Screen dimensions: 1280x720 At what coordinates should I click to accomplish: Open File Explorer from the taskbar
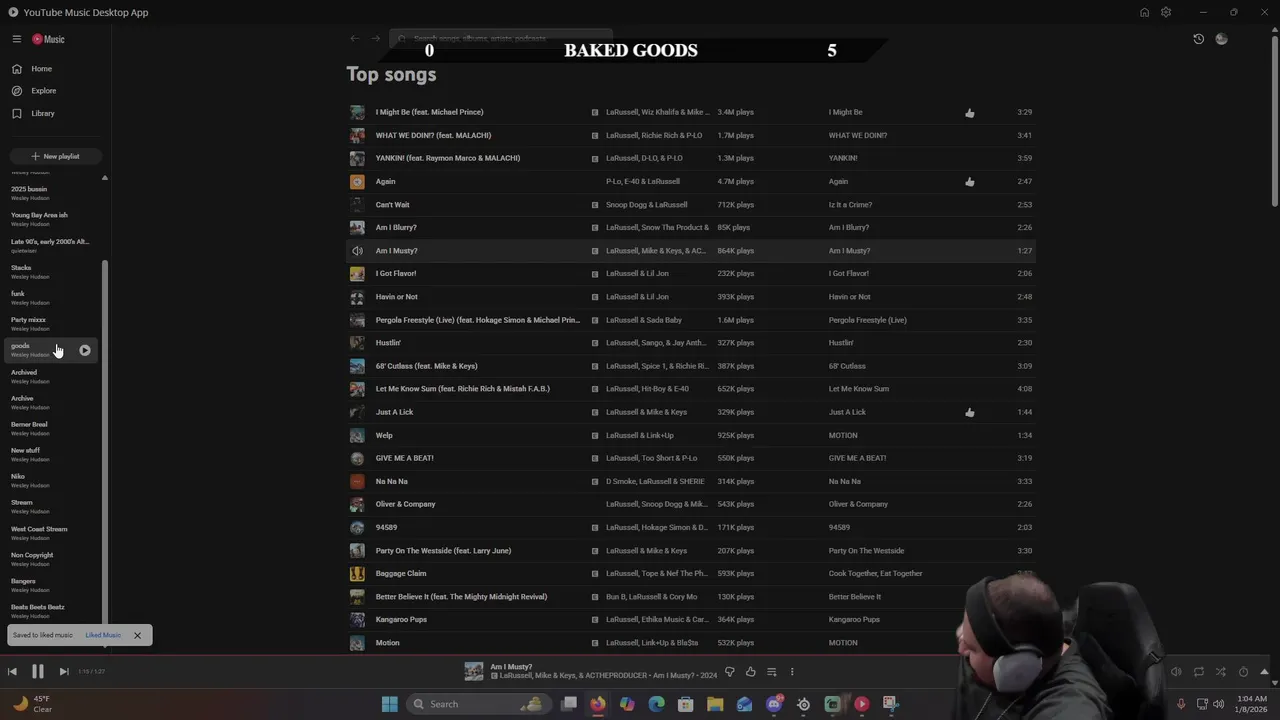point(715,704)
